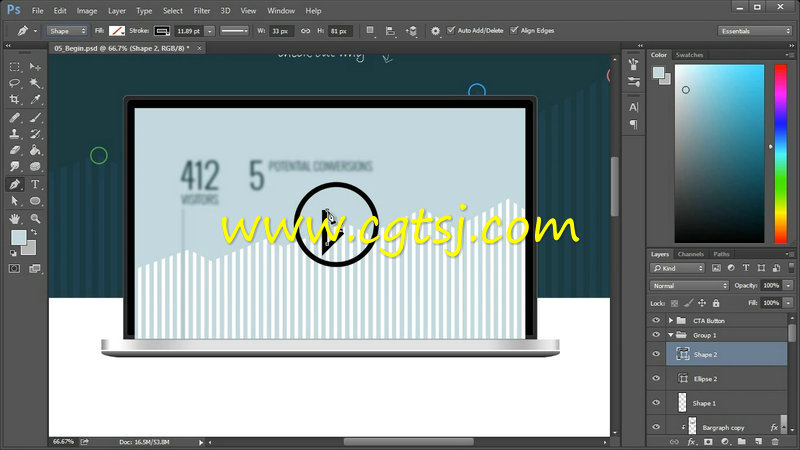
Task: Click the rainbow hue slider strip
Action: click(781, 153)
